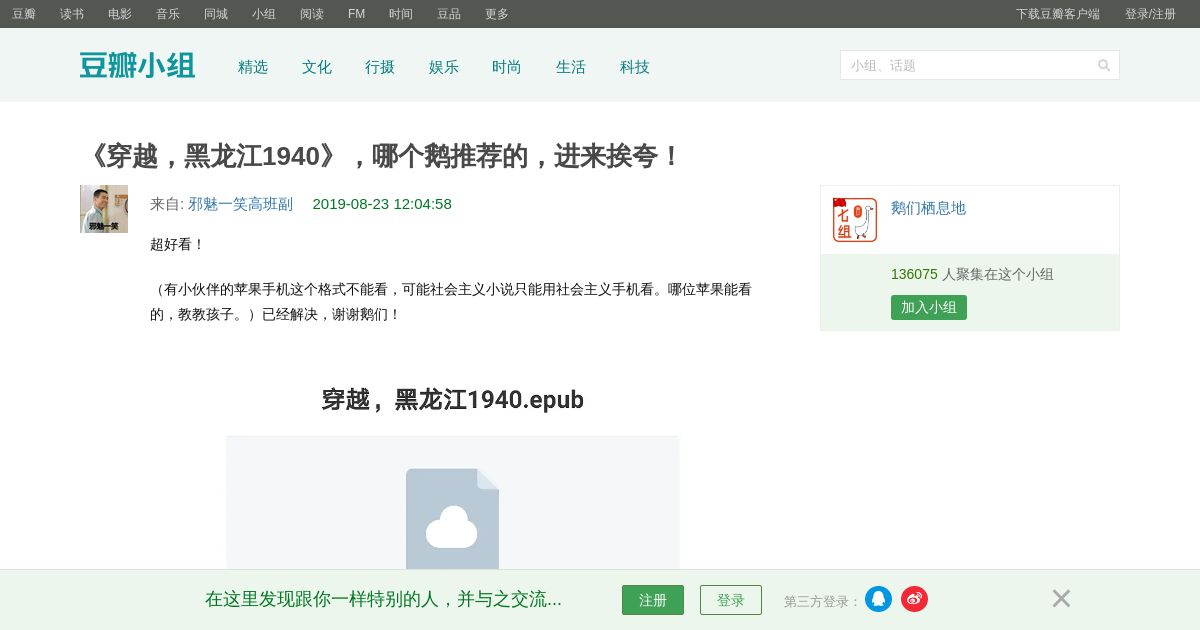Expand the 更多 menu
Image resolution: width=1200 pixels, height=630 pixels.
pos(497,14)
